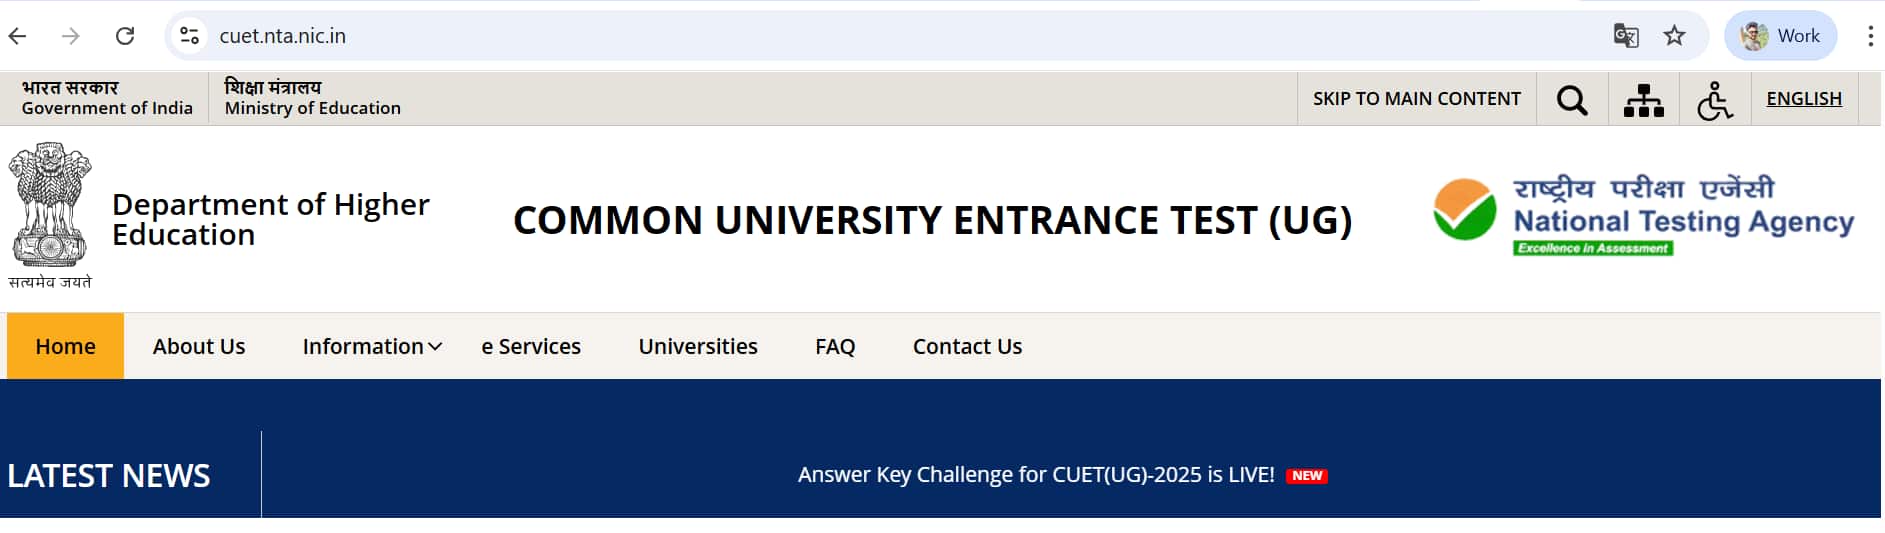Open Answer Key Challenge news link
1885x533 pixels.
pos(1036,474)
